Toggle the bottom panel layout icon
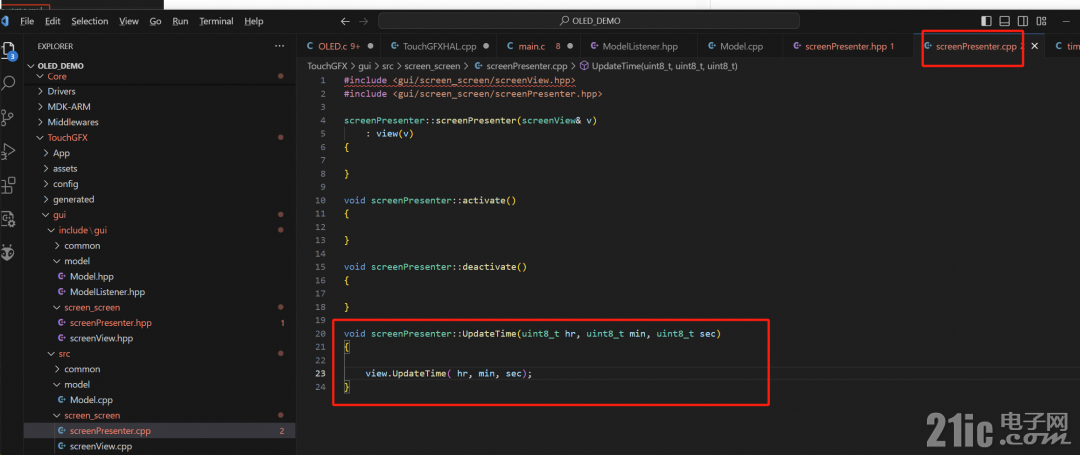Image resolution: width=1080 pixels, height=455 pixels. tap(1005, 21)
